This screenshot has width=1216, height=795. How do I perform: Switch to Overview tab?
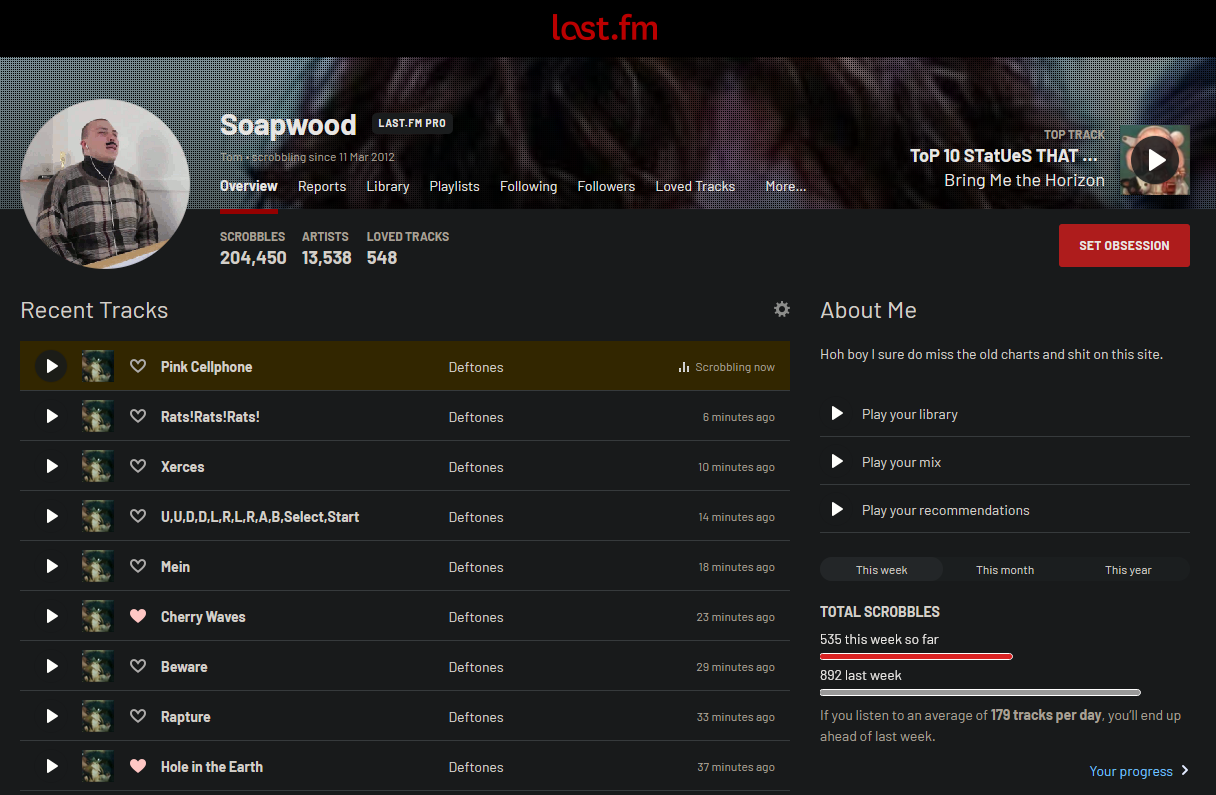pos(249,186)
